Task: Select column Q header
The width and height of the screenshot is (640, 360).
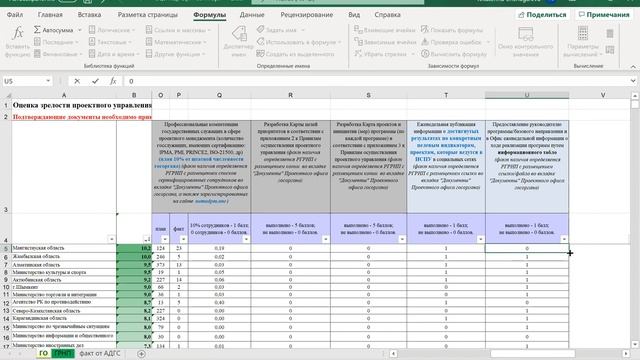Action: 219,95
